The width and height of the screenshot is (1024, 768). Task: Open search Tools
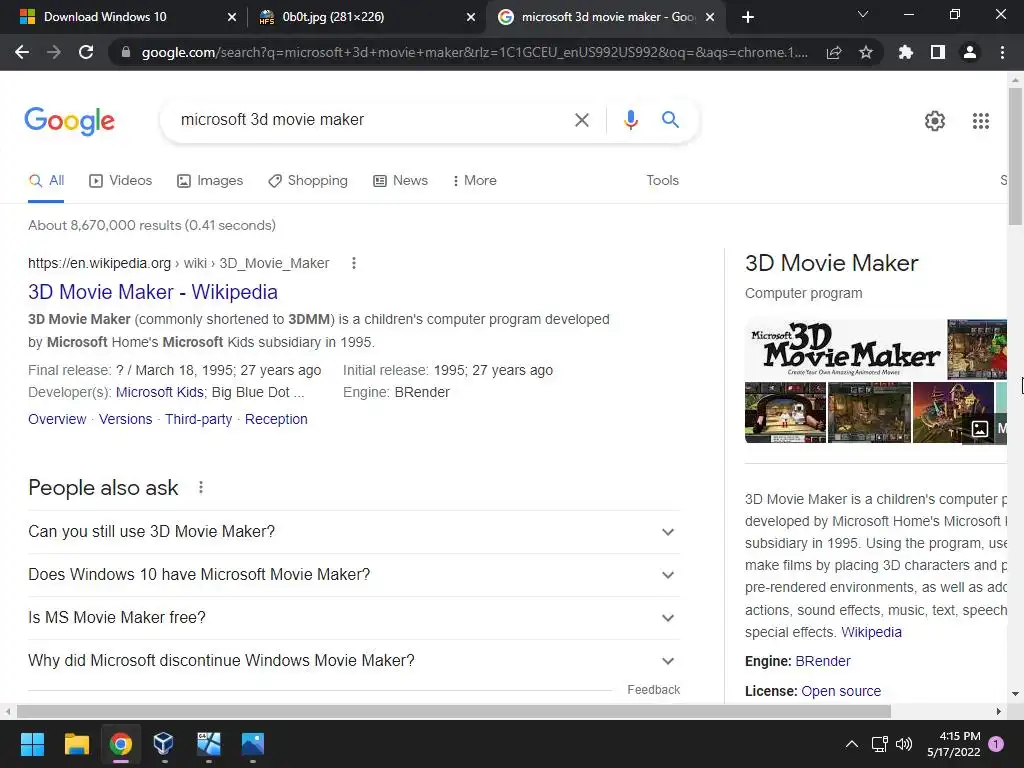point(662,181)
